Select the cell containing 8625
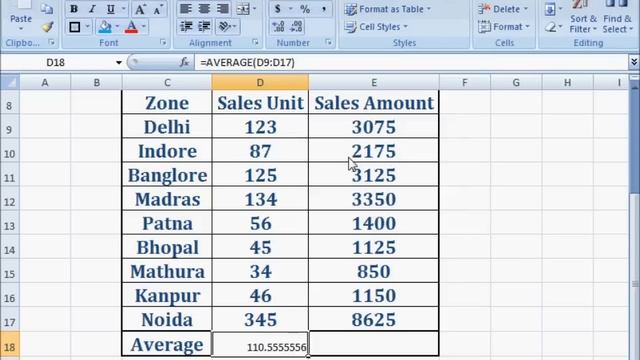Image resolution: width=640 pixels, height=360 pixels. tap(374, 320)
